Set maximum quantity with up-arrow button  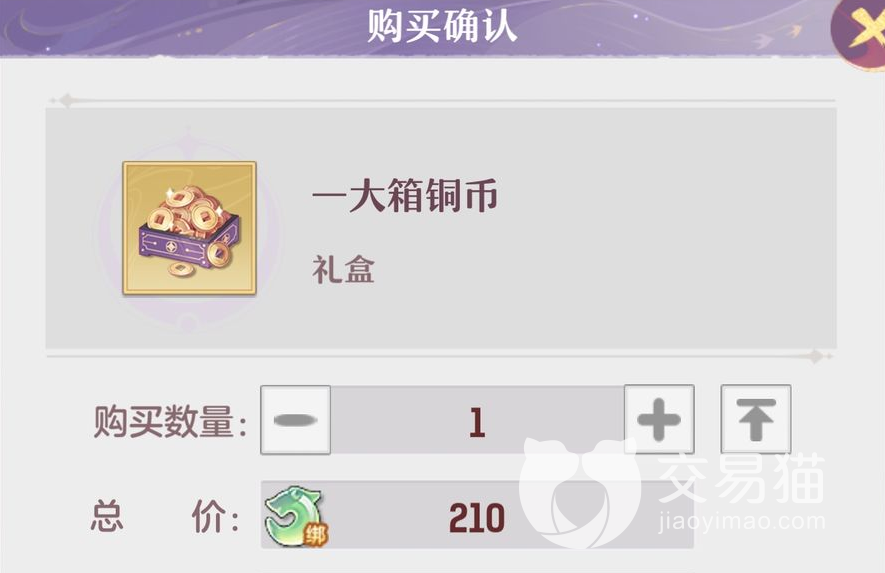click(x=756, y=419)
